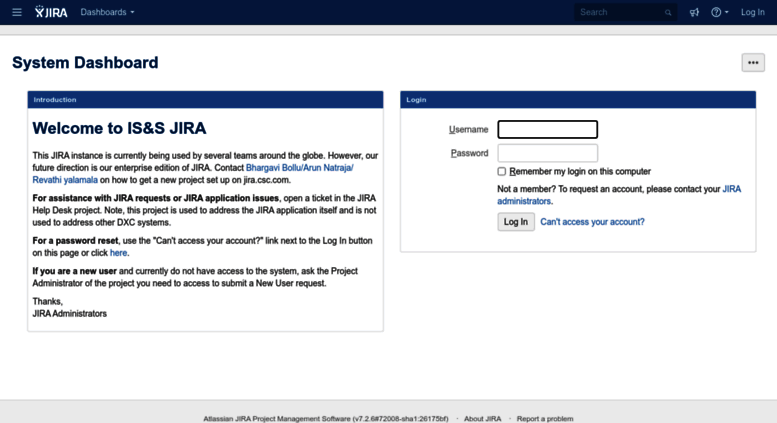Click the Password input field
Screen dimensions: 777x423
(x=548, y=153)
